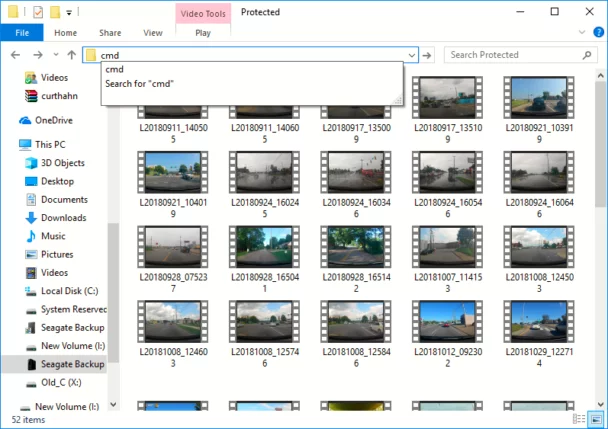Select video L20180917_135109
Image resolution: width=608 pixels, height=429 pixels.
point(447,111)
